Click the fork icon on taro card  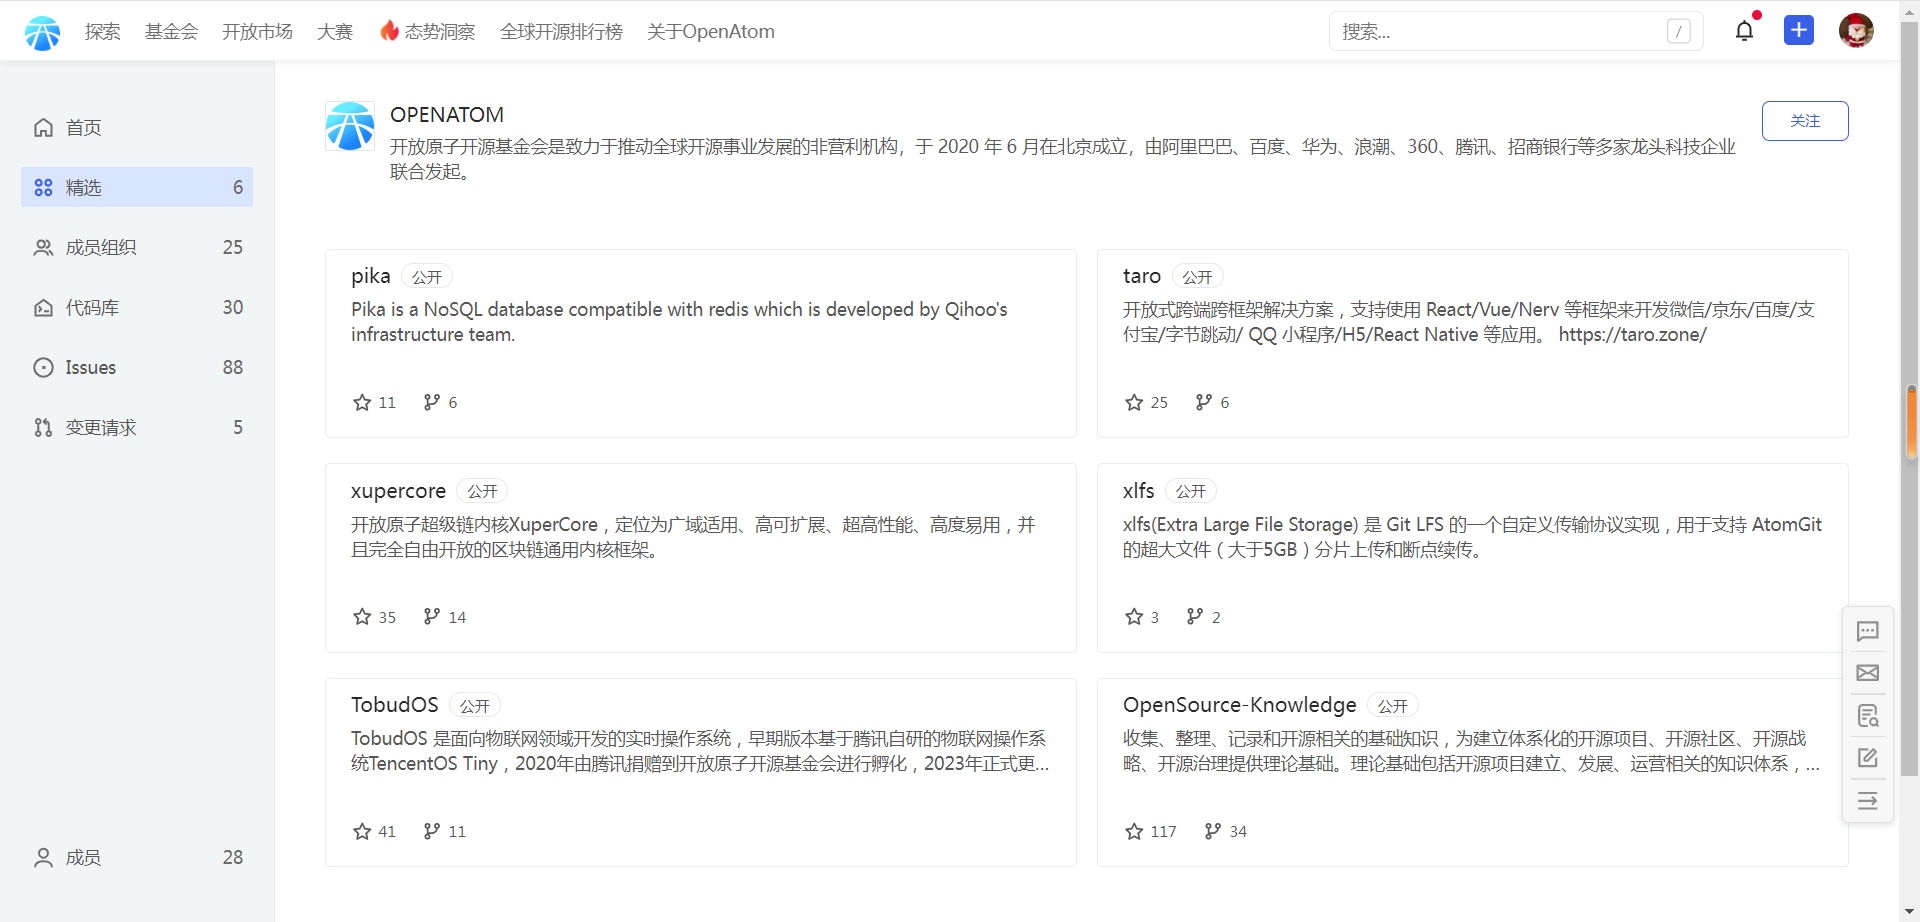point(1203,402)
